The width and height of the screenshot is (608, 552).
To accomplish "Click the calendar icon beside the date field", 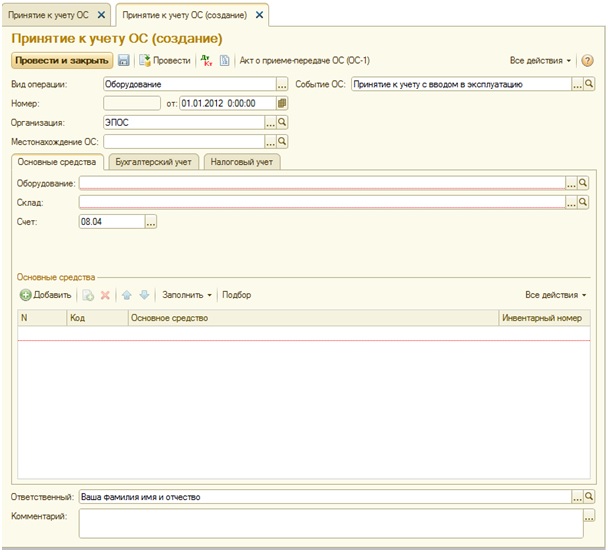I will coord(282,103).
